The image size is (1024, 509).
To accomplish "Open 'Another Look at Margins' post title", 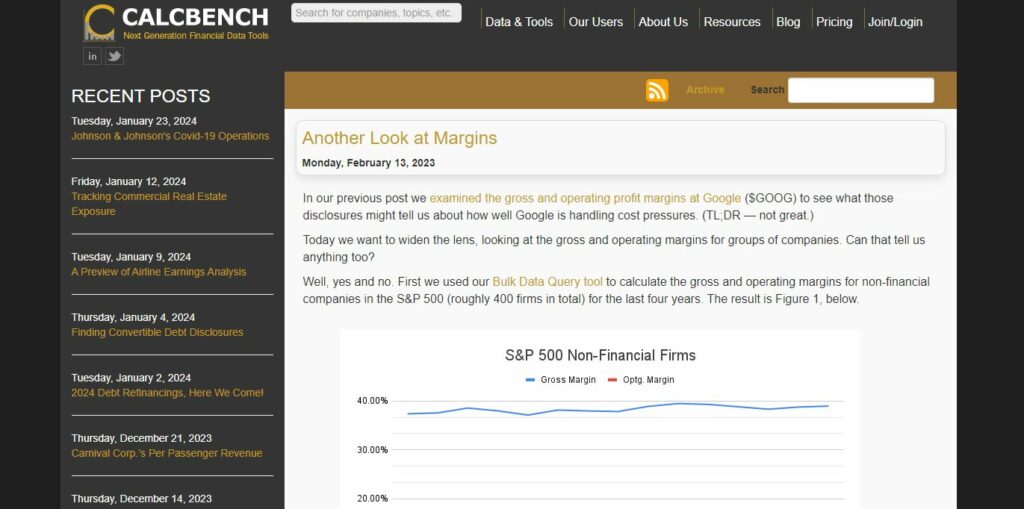I will pos(399,138).
